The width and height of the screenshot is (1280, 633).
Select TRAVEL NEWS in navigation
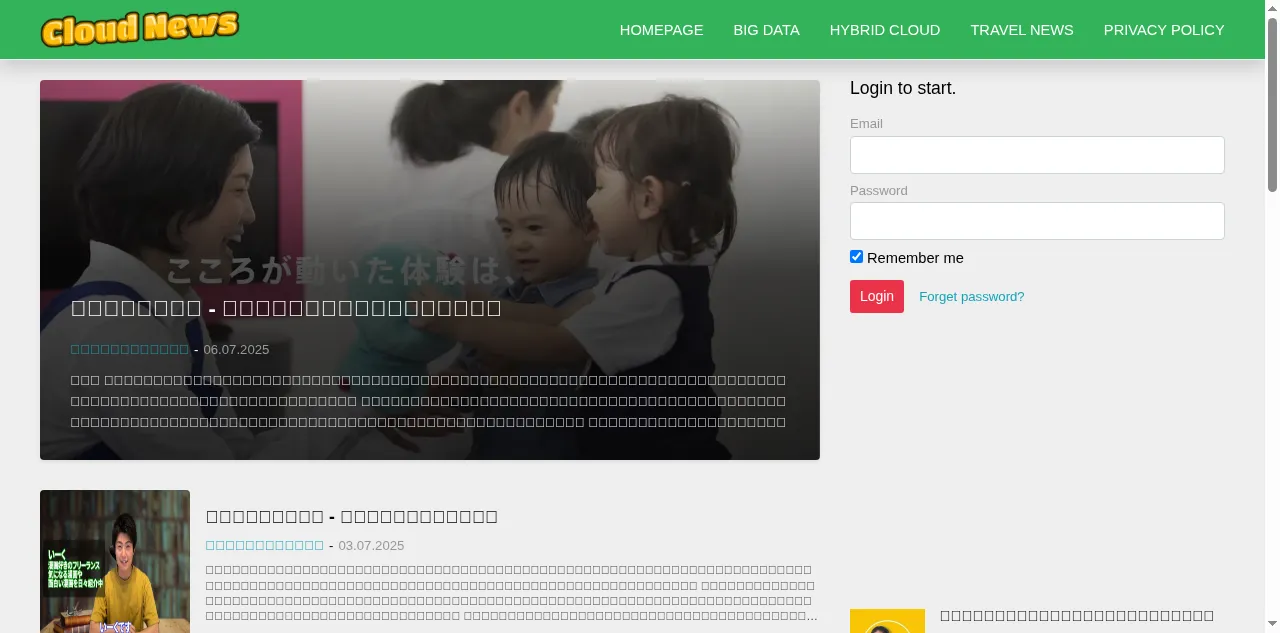pos(1022,30)
